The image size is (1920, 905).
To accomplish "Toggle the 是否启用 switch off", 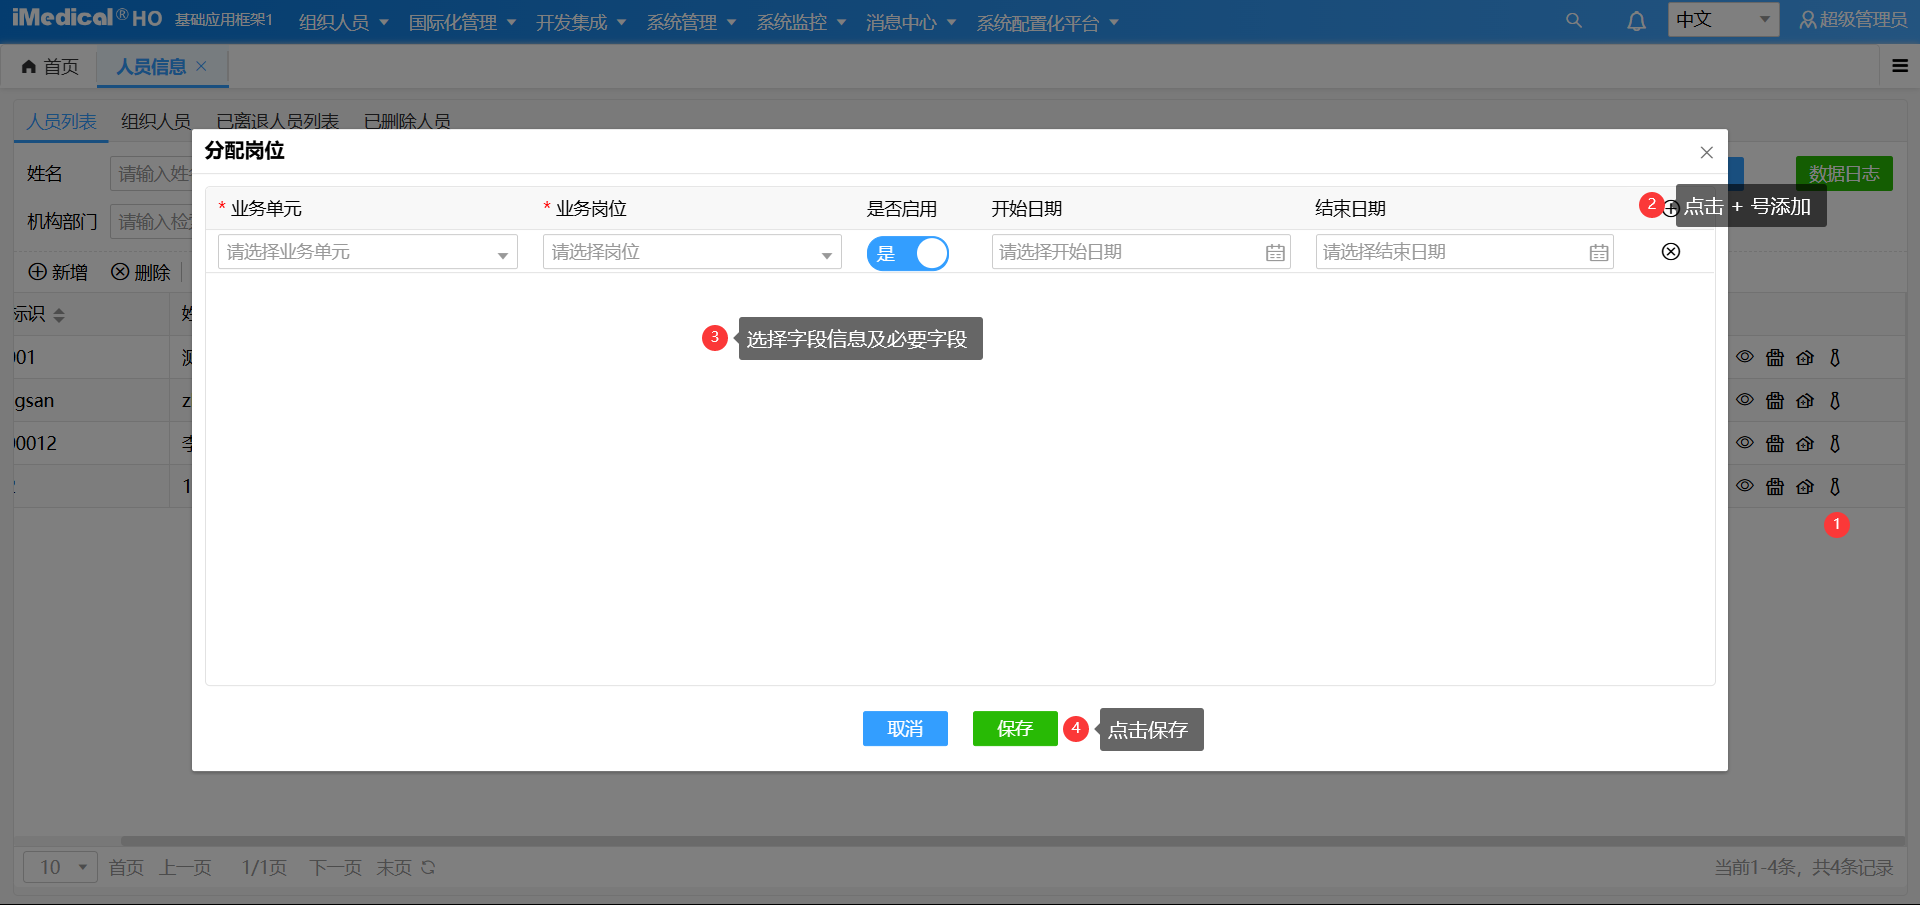I will coord(907,253).
